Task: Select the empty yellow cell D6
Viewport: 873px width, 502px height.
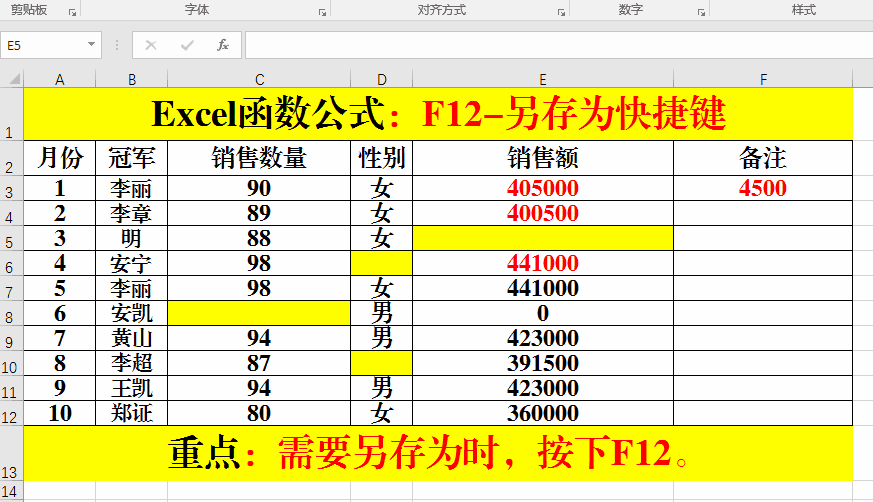Action: tap(381, 263)
